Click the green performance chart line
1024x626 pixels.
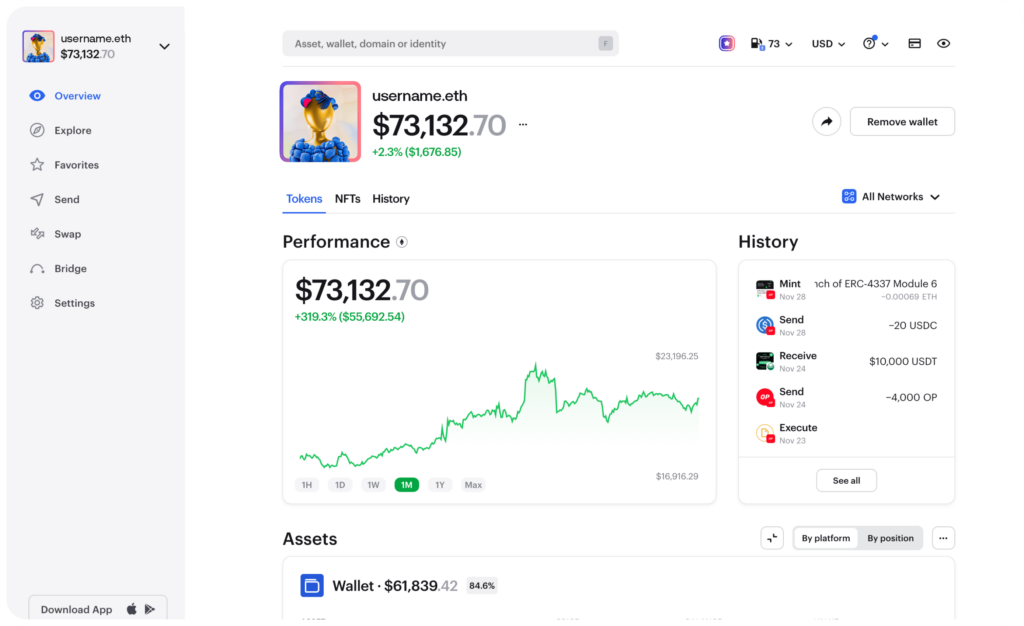499,414
